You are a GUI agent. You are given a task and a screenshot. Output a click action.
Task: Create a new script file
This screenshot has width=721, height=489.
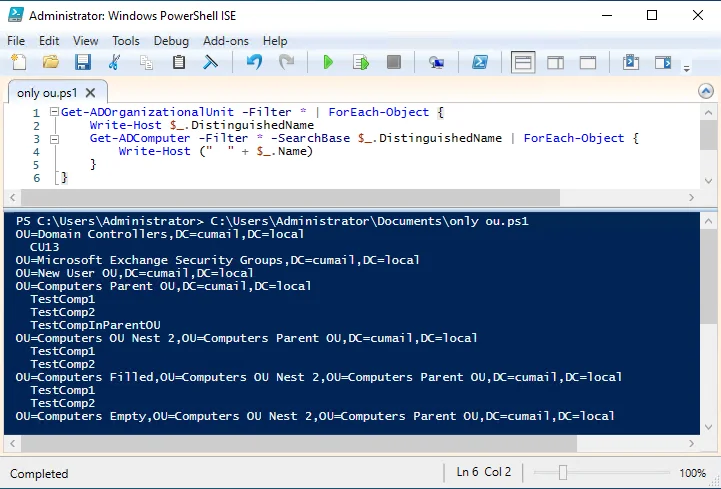(19, 62)
